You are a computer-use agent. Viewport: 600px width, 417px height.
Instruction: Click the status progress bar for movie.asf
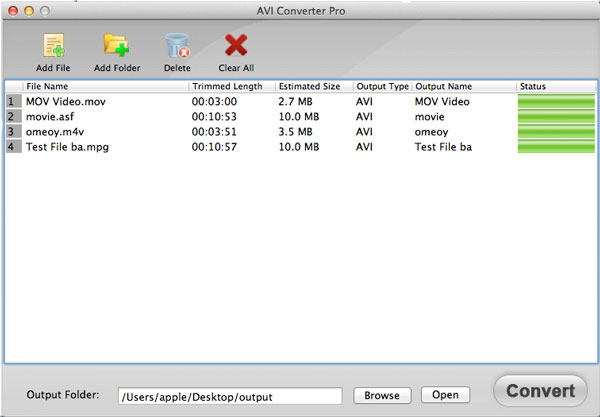tap(556, 117)
